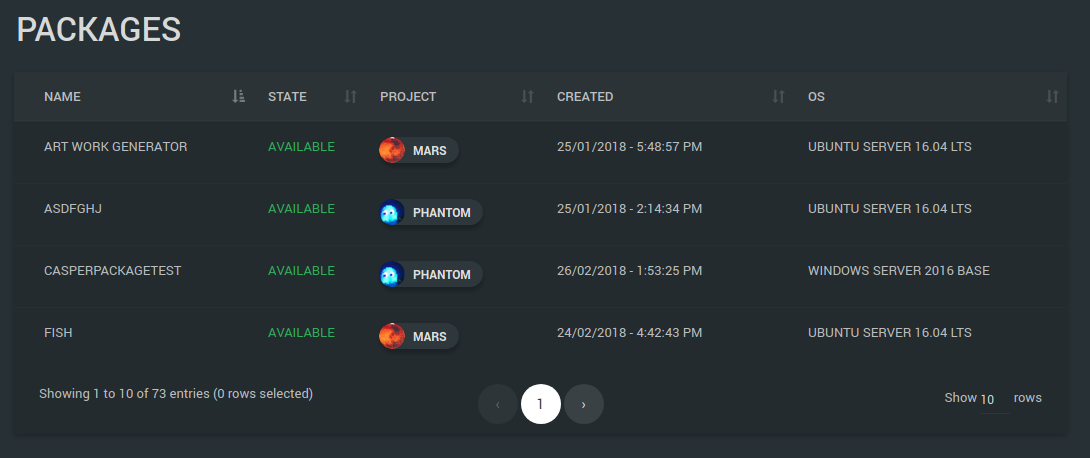Select the FISH package name
Screen dimensions: 1090x458
click(x=58, y=333)
